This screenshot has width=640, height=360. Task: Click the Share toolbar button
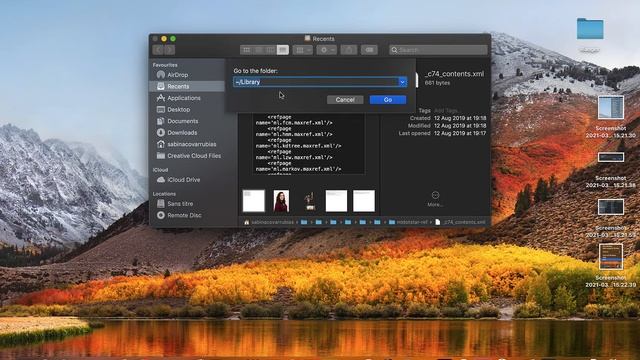click(x=349, y=50)
